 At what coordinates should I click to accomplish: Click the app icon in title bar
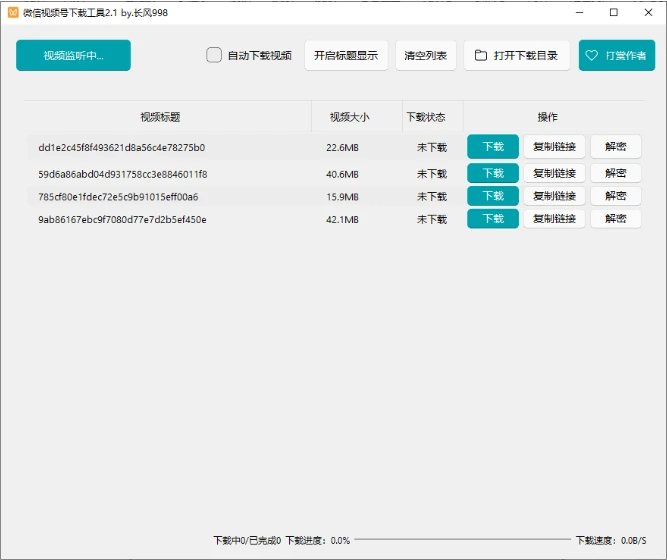(13, 12)
